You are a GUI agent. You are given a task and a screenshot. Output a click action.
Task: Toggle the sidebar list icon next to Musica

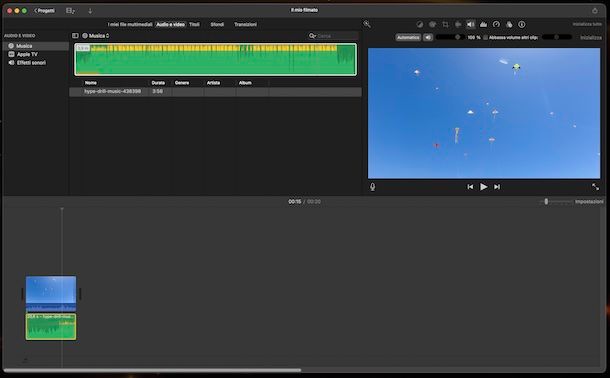[75, 36]
